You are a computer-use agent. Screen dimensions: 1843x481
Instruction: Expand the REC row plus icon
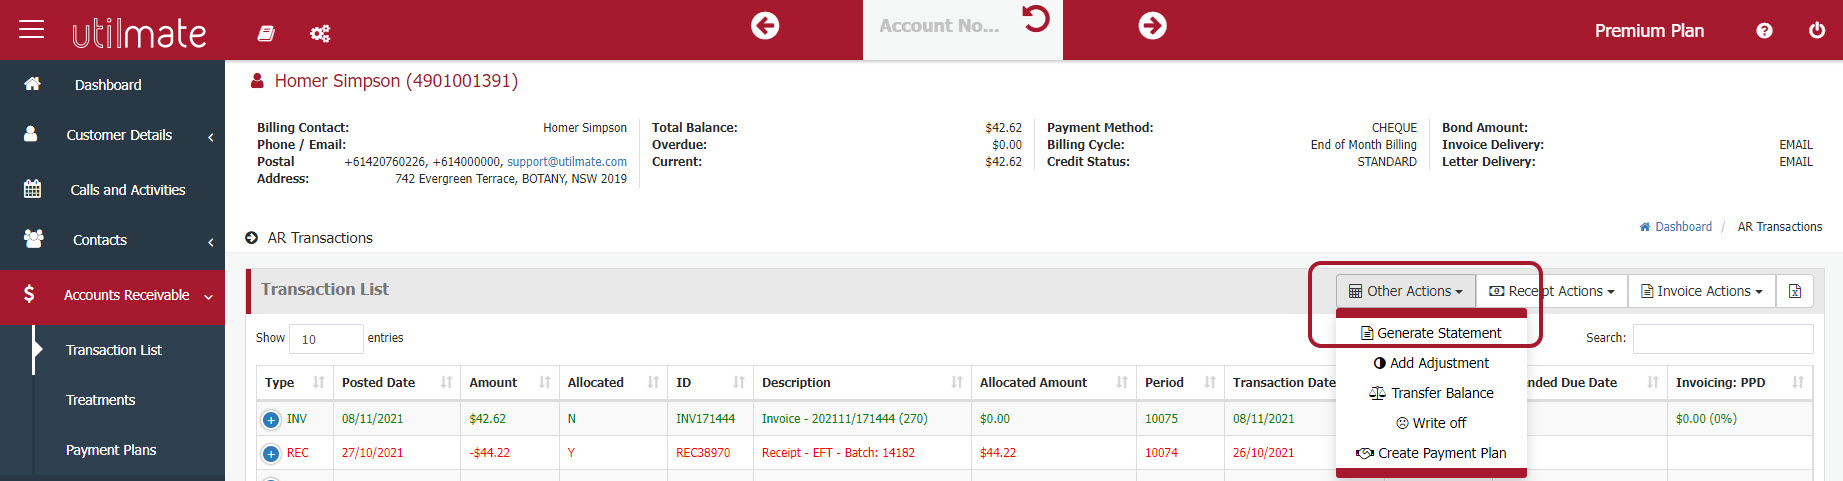(x=271, y=454)
